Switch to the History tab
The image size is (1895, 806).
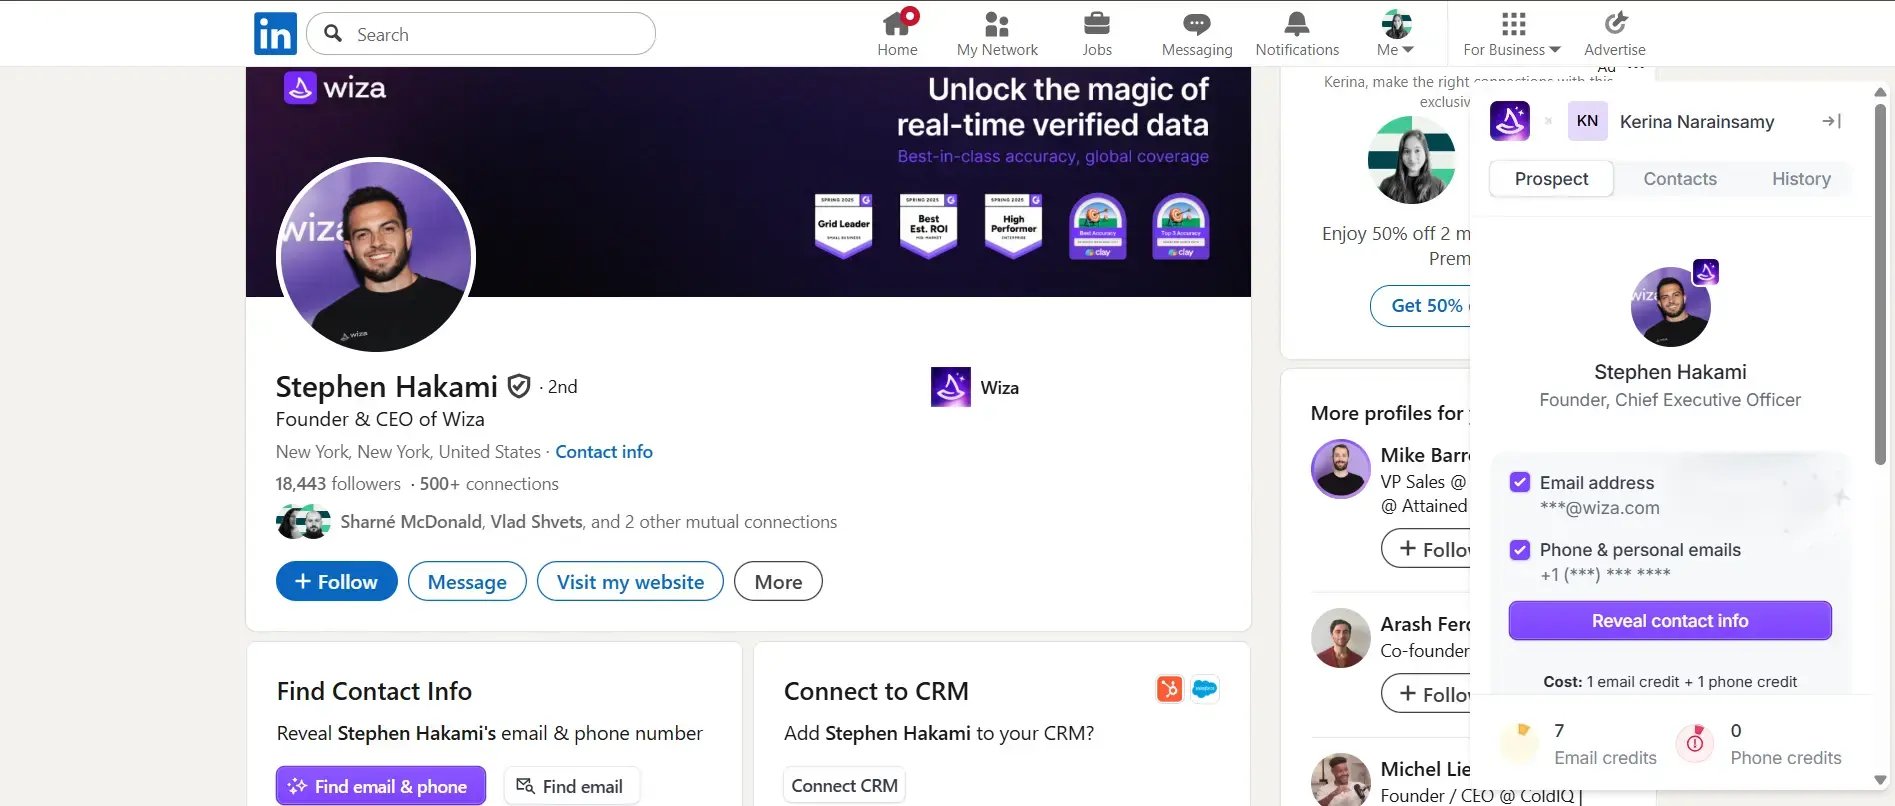pos(1801,179)
